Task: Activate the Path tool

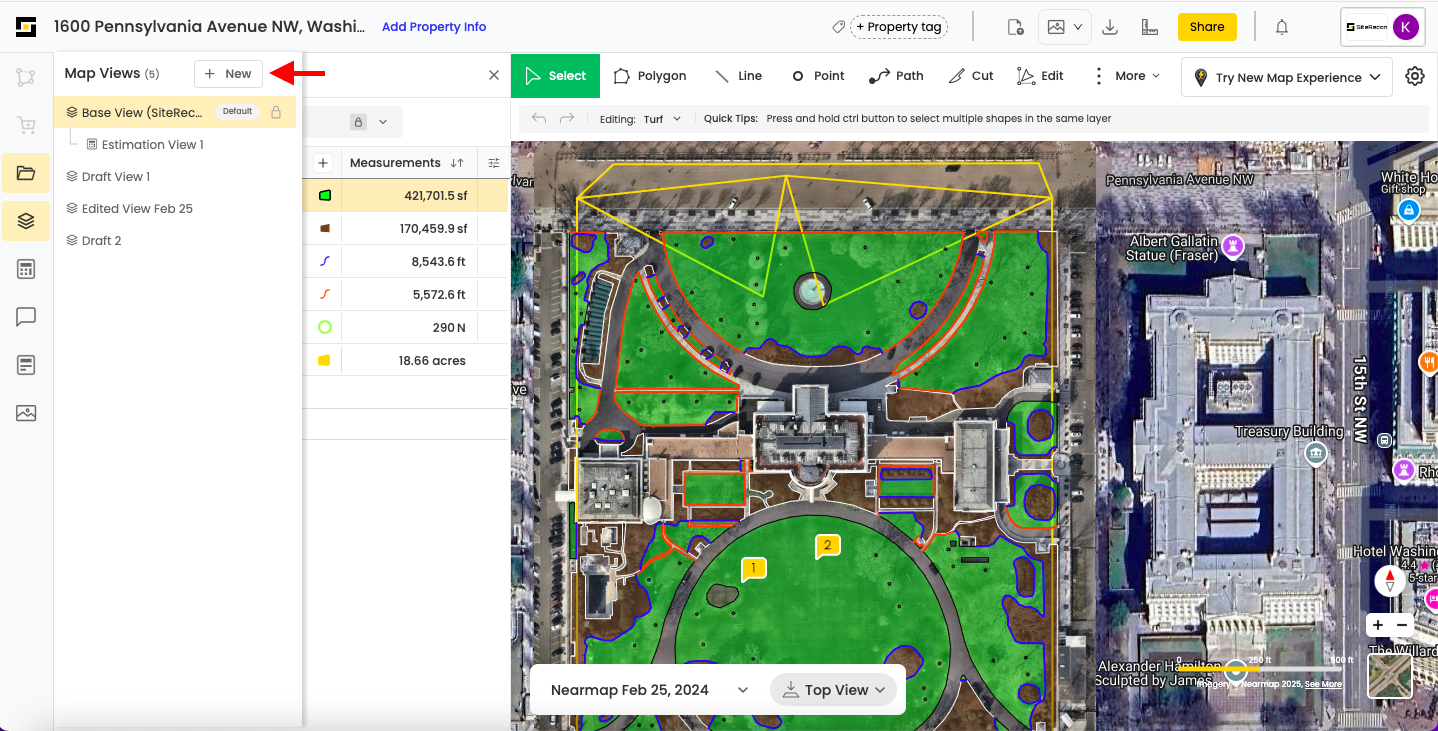Action: point(896,76)
